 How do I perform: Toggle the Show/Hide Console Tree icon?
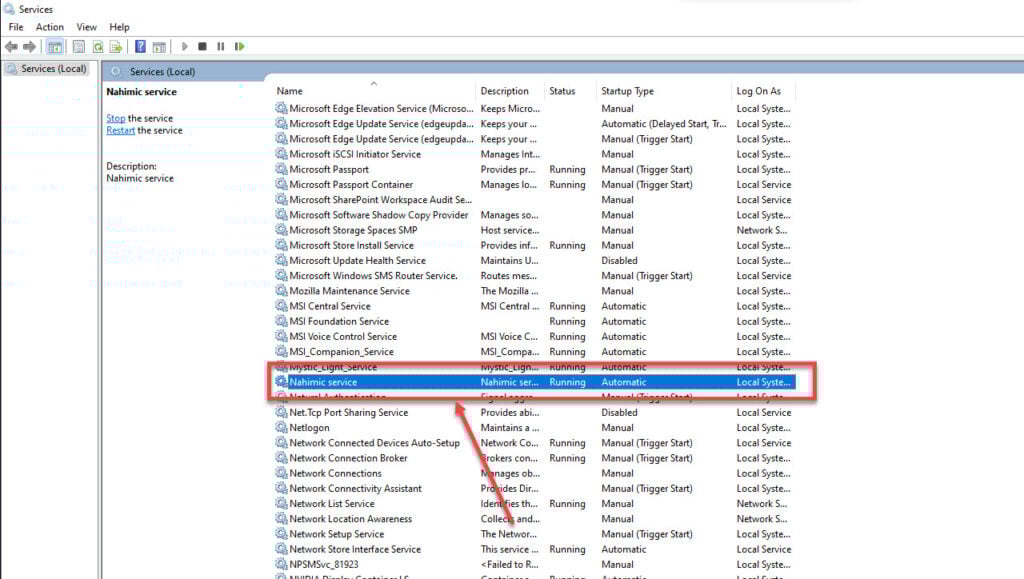coord(55,46)
